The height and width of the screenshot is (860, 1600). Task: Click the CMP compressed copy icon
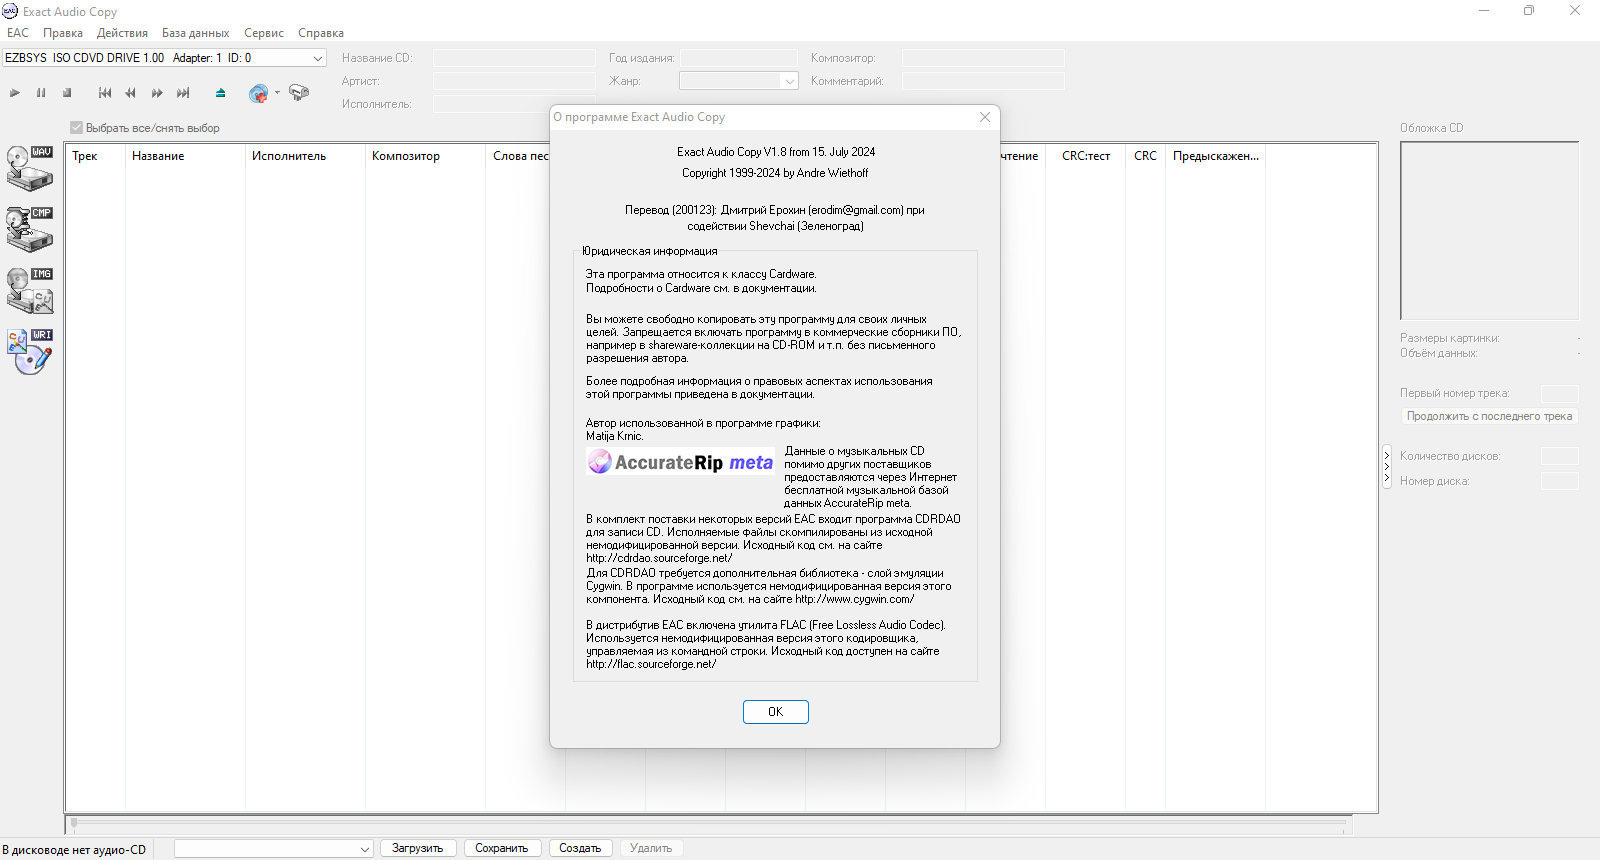(x=29, y=229)
